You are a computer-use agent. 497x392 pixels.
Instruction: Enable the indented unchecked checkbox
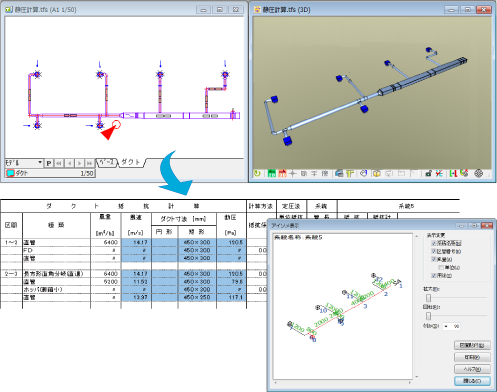pos(441,267)
